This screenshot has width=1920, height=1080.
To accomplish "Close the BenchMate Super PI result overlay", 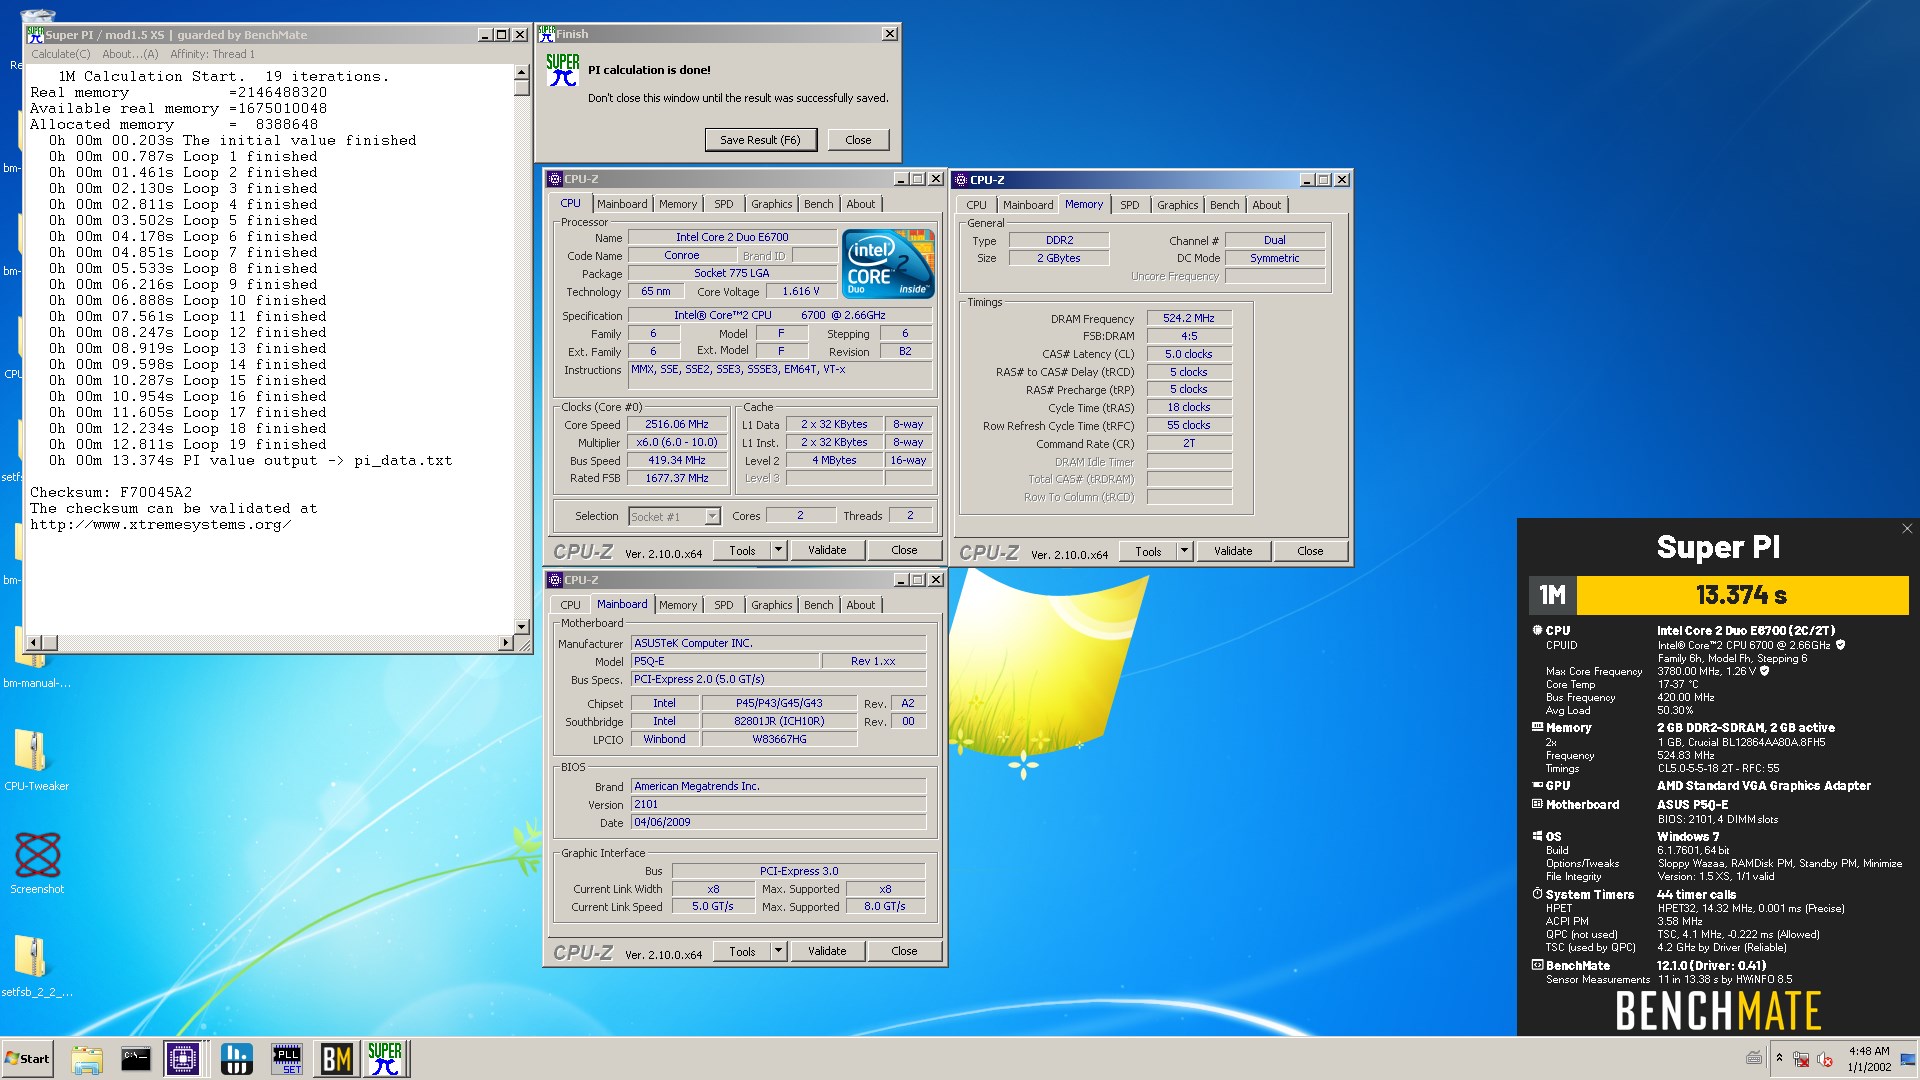I will (x=1906, y=529).
